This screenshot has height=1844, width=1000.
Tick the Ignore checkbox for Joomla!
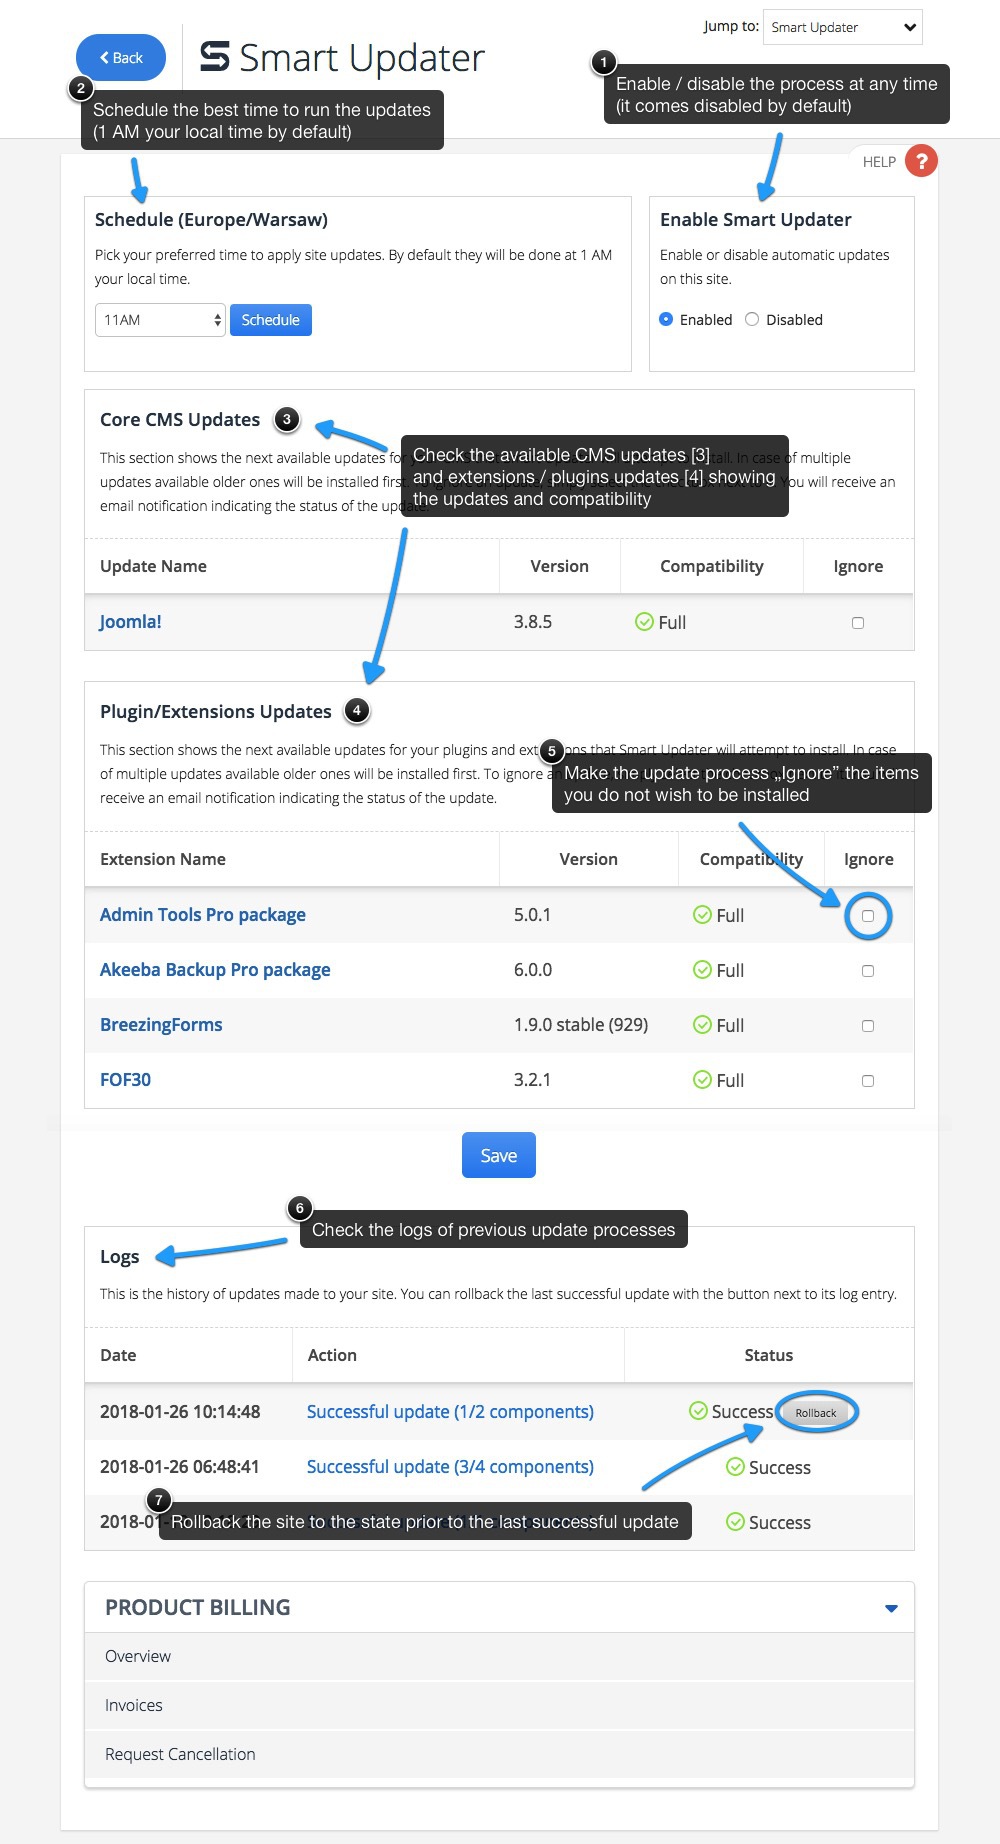858,623
